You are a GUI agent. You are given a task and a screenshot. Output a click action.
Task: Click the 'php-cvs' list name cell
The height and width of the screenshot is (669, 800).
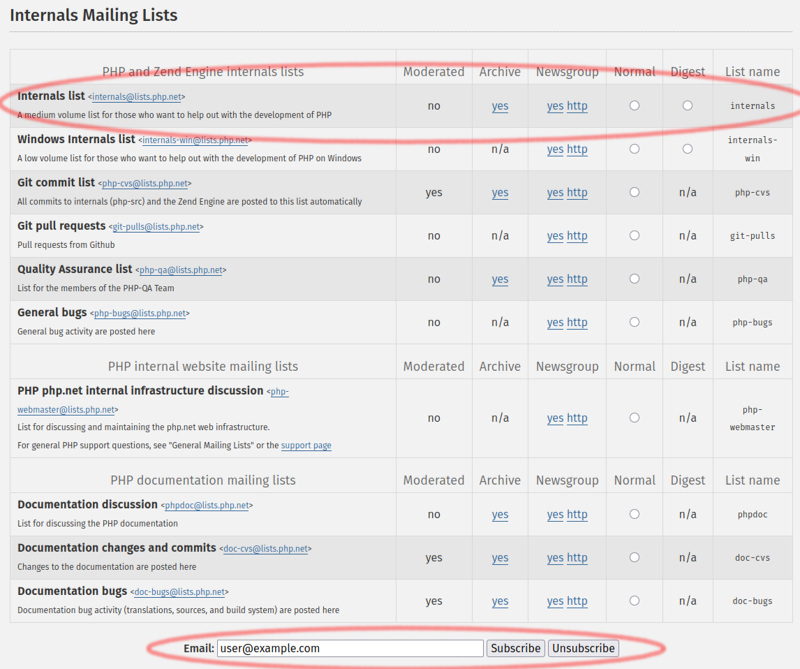[x=753, y=193]
